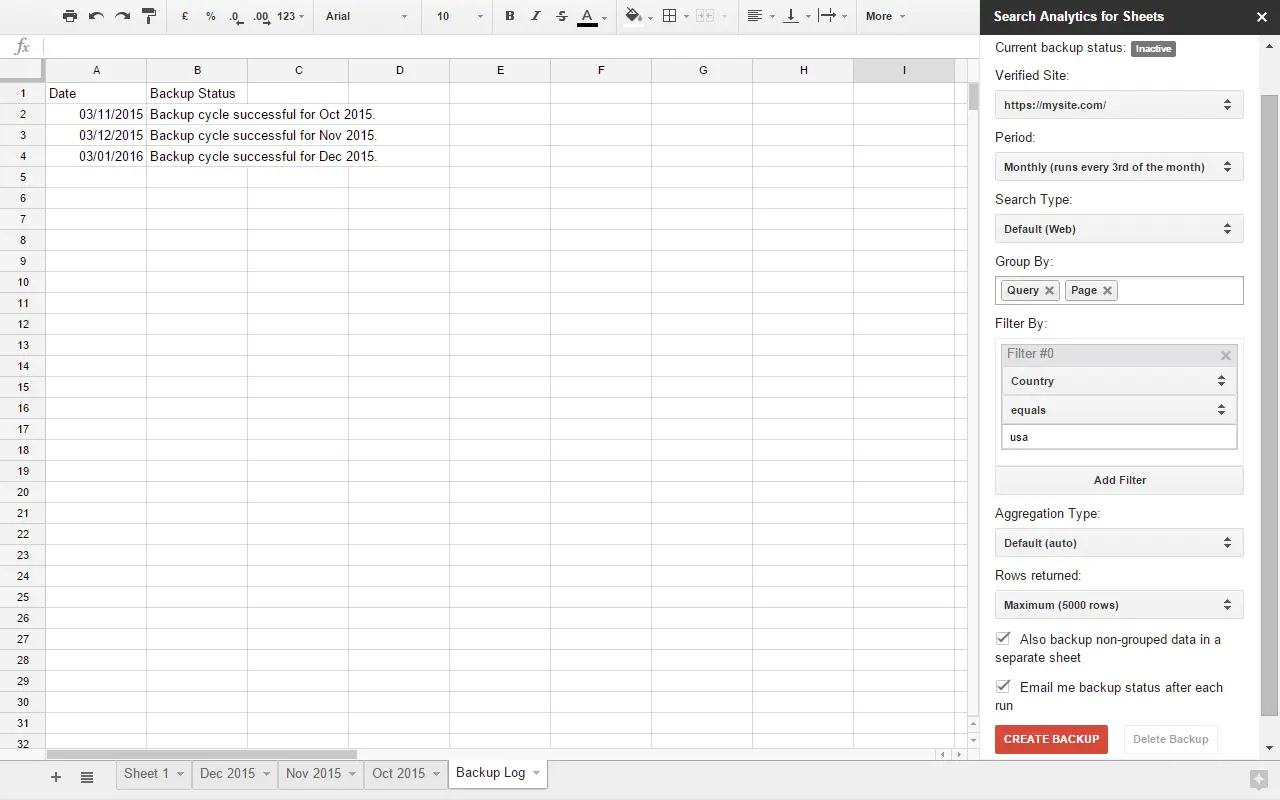Delete Filter #0 with its X
Image resolution: width=1280 pixels, height=800 pixels.
pyautogui.click(x=1226, y=355)
